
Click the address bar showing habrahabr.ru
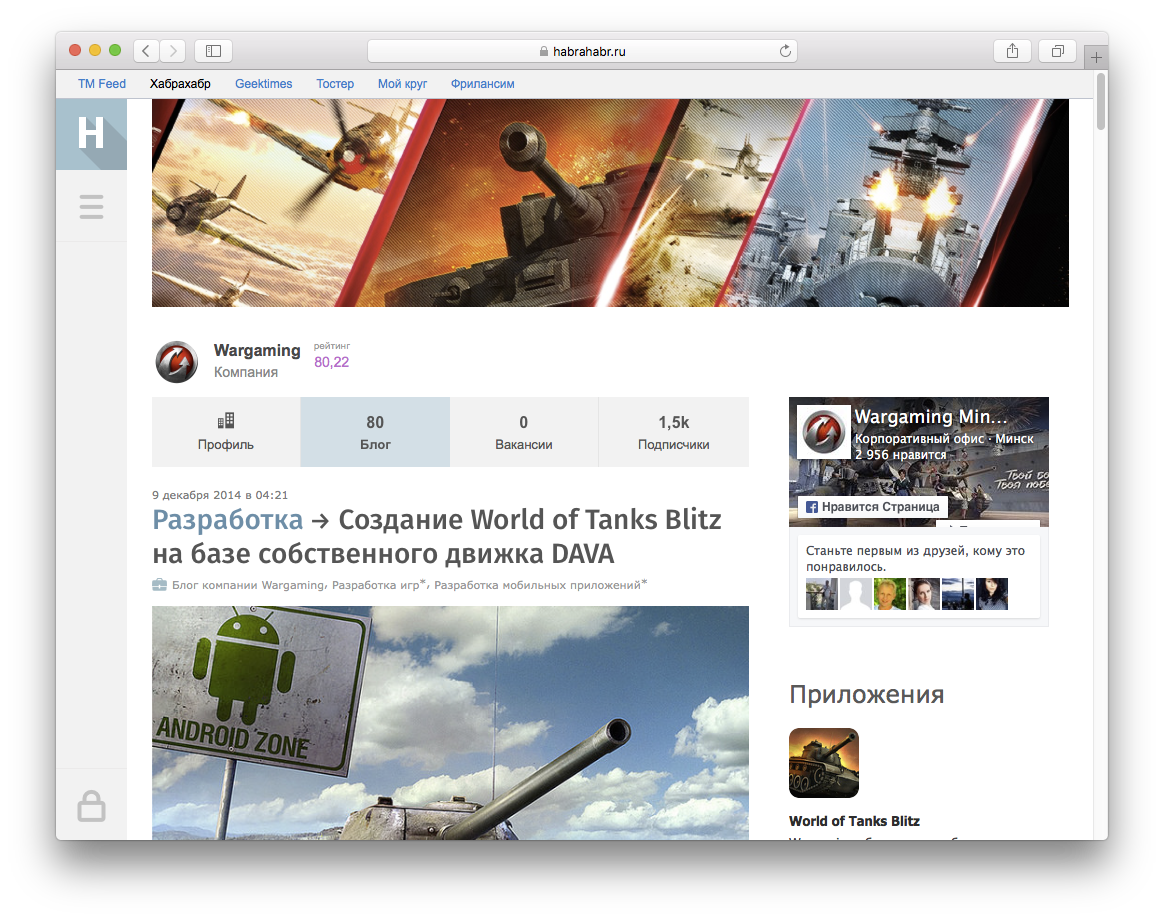click(582, 51)
